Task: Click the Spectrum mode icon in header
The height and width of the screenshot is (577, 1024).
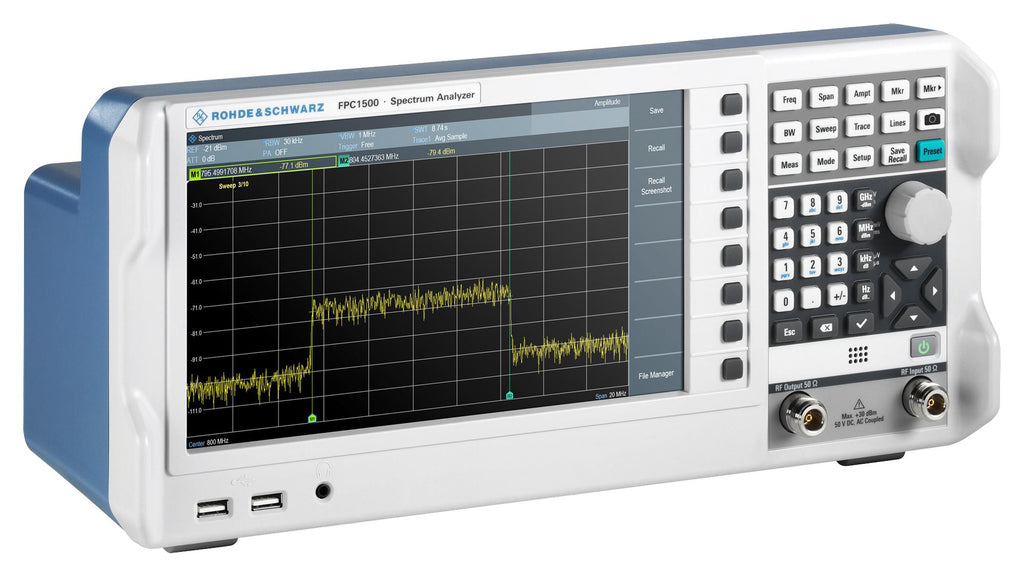Action: pyautogui.click(x=192, y=138)
